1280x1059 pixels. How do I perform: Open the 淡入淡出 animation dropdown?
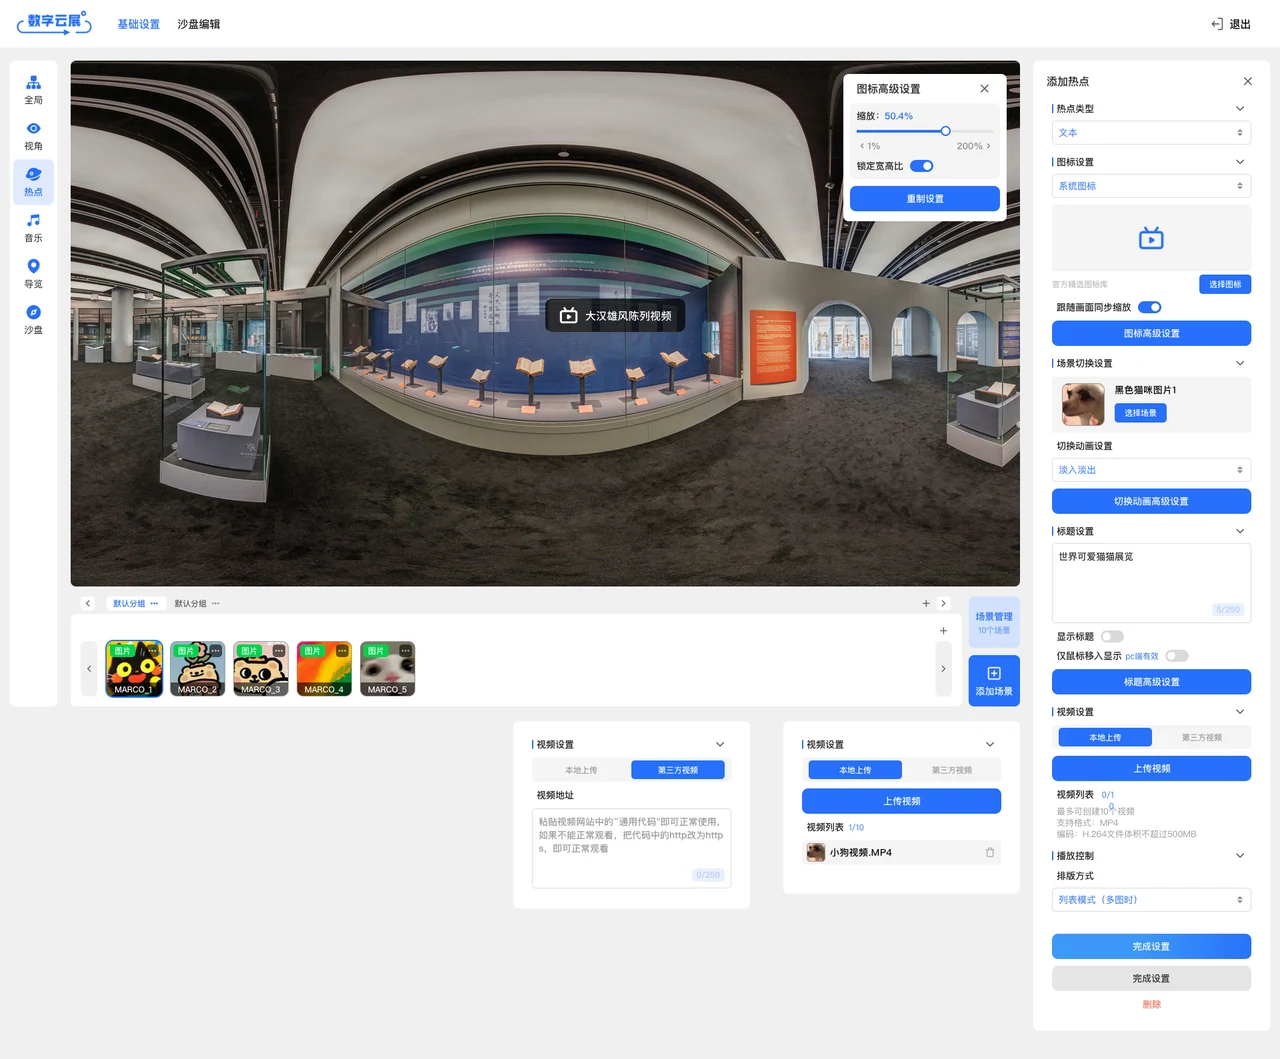1151,470
